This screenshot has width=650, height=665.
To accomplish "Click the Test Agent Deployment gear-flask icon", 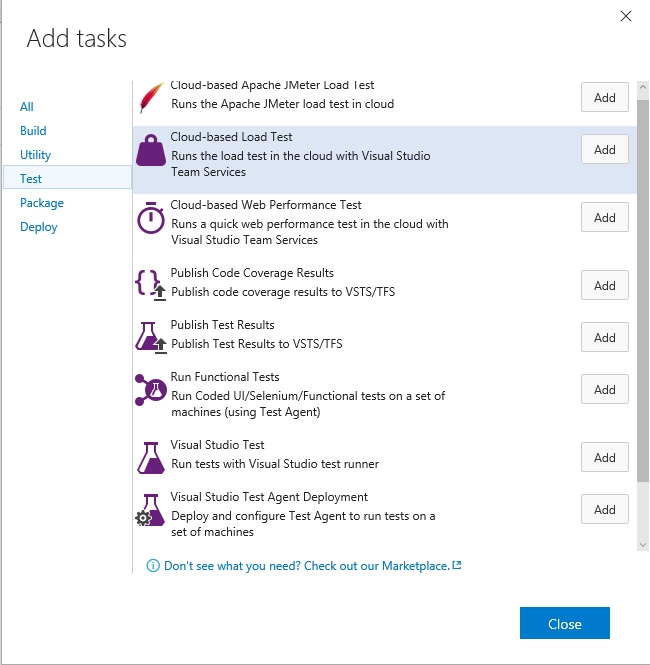I will point(150,510).
